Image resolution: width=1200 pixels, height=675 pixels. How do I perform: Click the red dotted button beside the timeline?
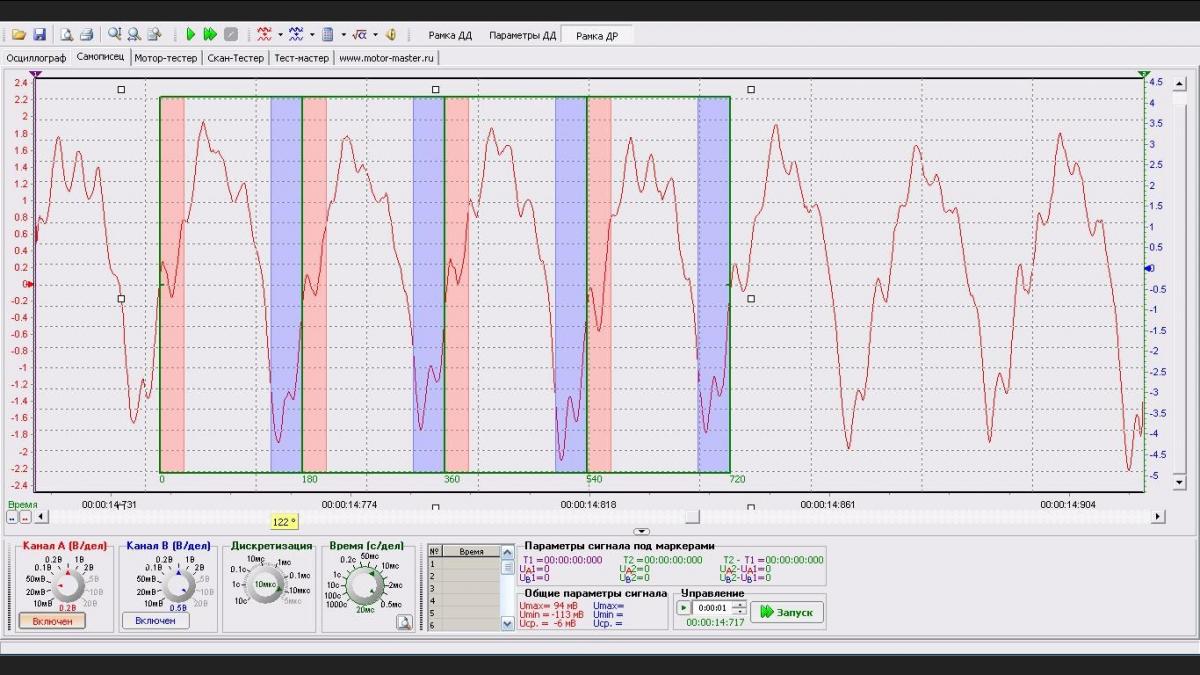point(25,518)
